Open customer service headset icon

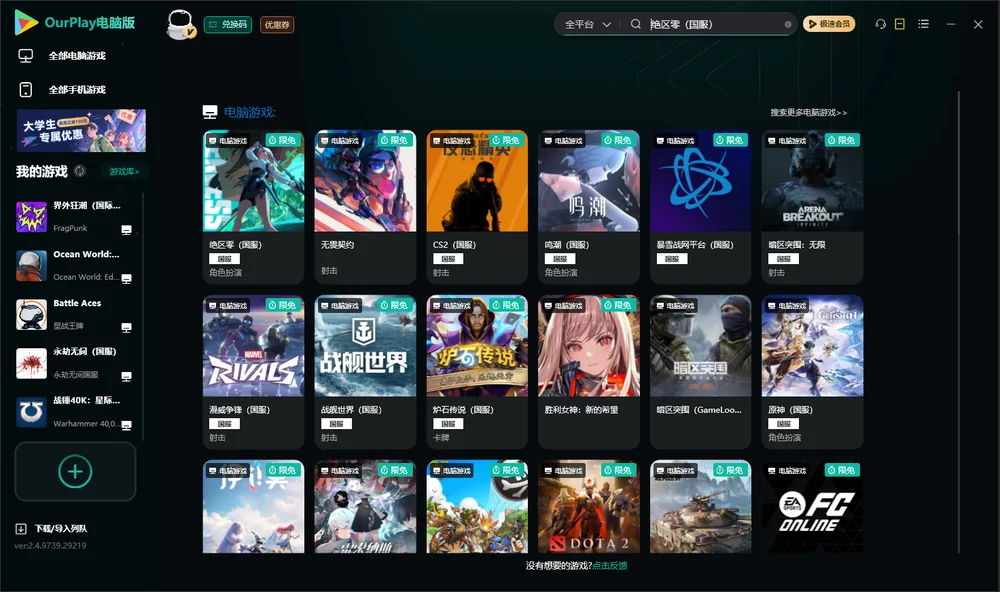tap(880, 24)
